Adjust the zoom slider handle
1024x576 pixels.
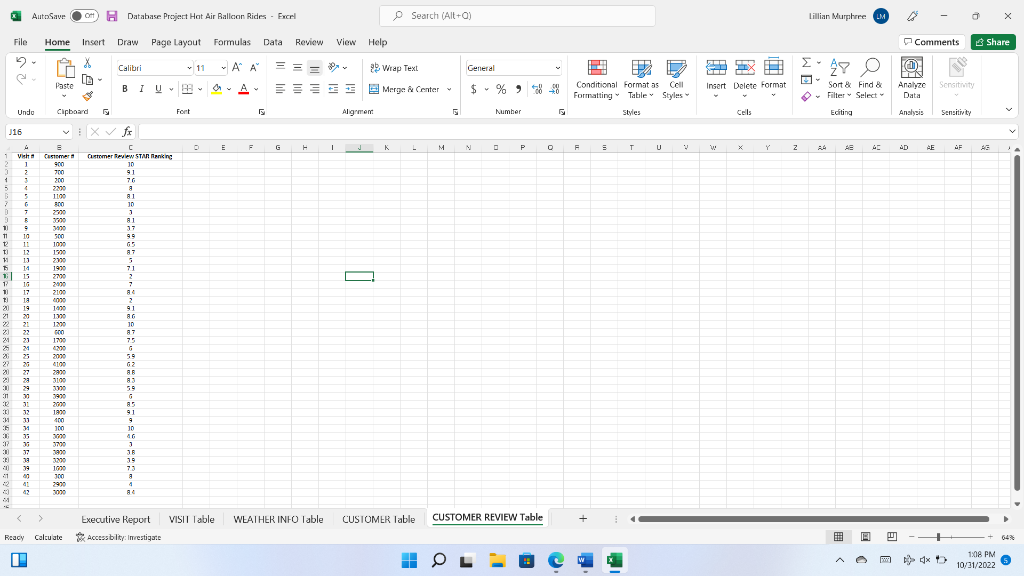[938, 537]
